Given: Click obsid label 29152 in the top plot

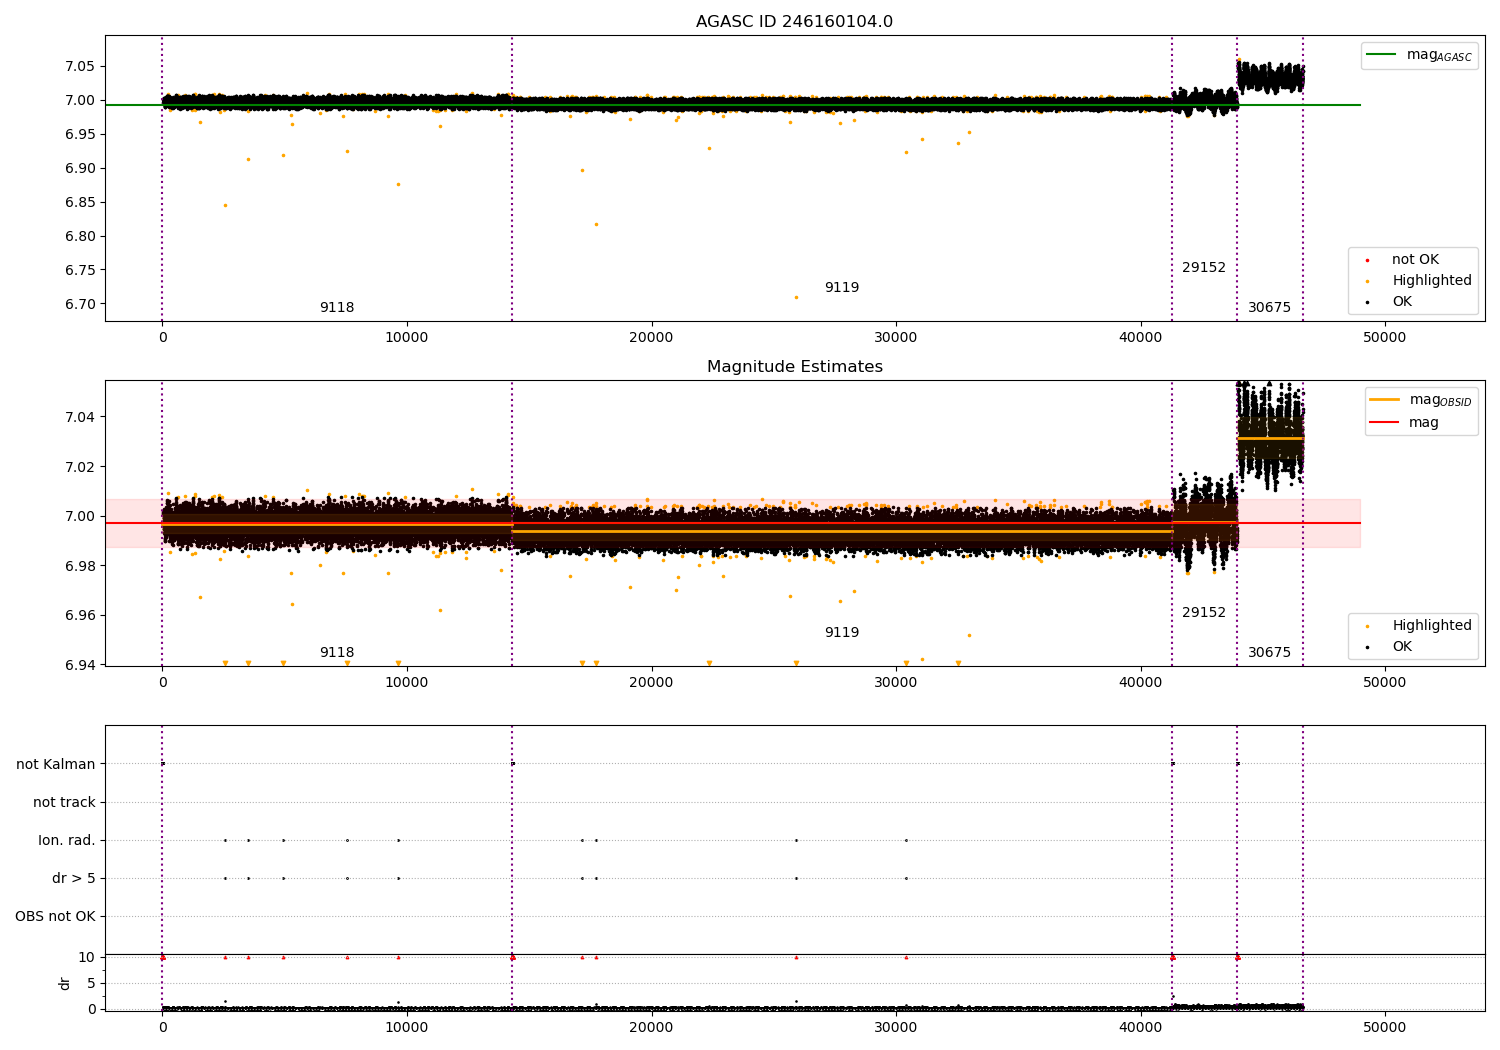Looking at the screenshot, I should point(1204,267).
